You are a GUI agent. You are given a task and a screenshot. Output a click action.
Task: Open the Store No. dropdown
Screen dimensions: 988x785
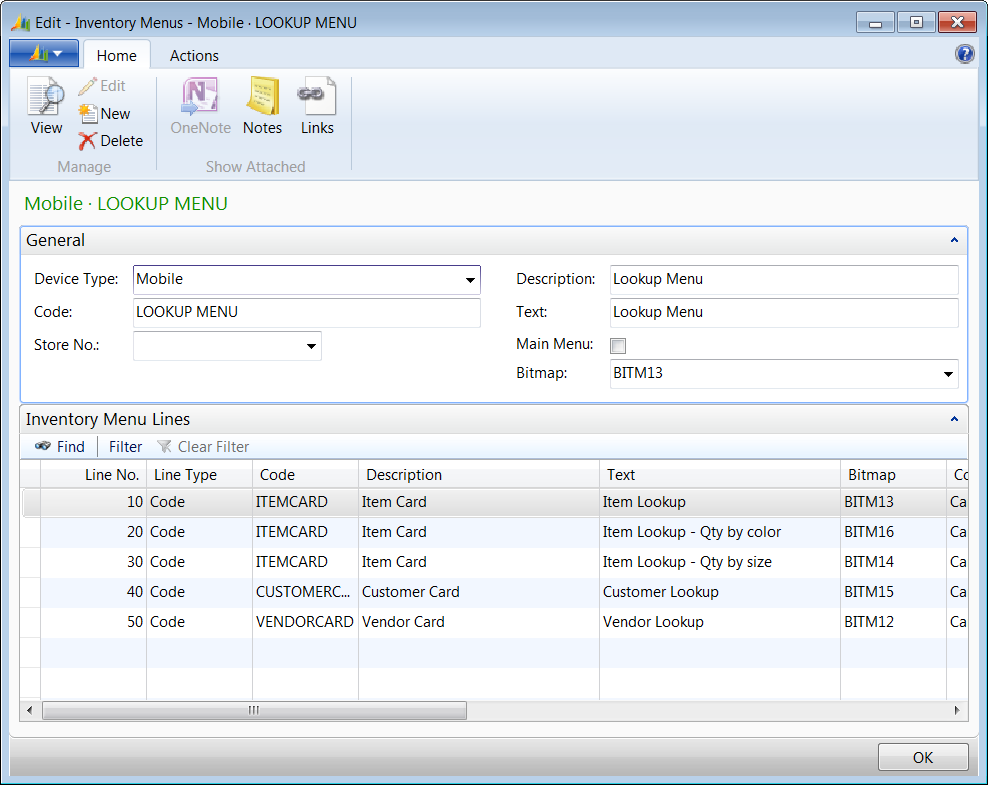pyautogui.click(x=310, y=347)
